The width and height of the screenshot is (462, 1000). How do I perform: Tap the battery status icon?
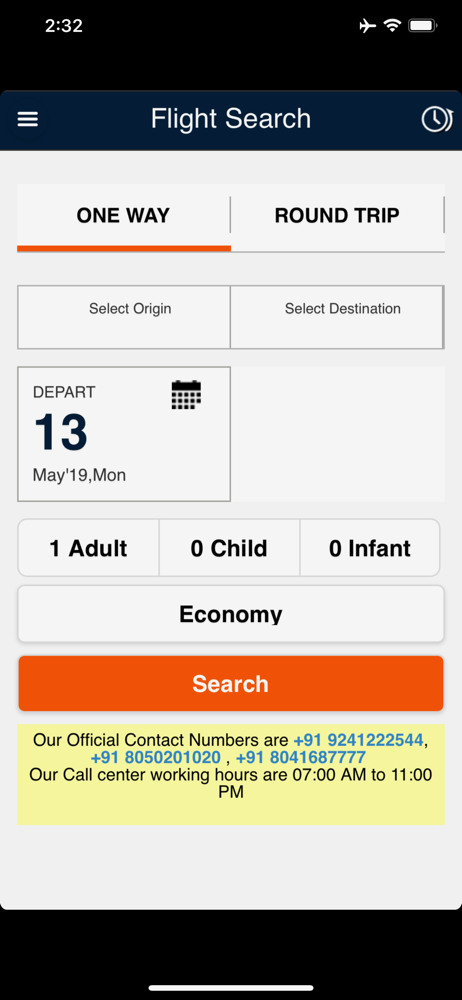422,26
